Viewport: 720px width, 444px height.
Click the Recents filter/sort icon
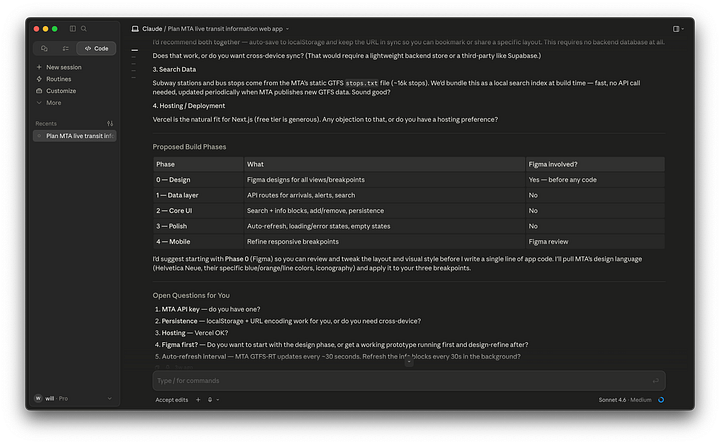[110, 124]
